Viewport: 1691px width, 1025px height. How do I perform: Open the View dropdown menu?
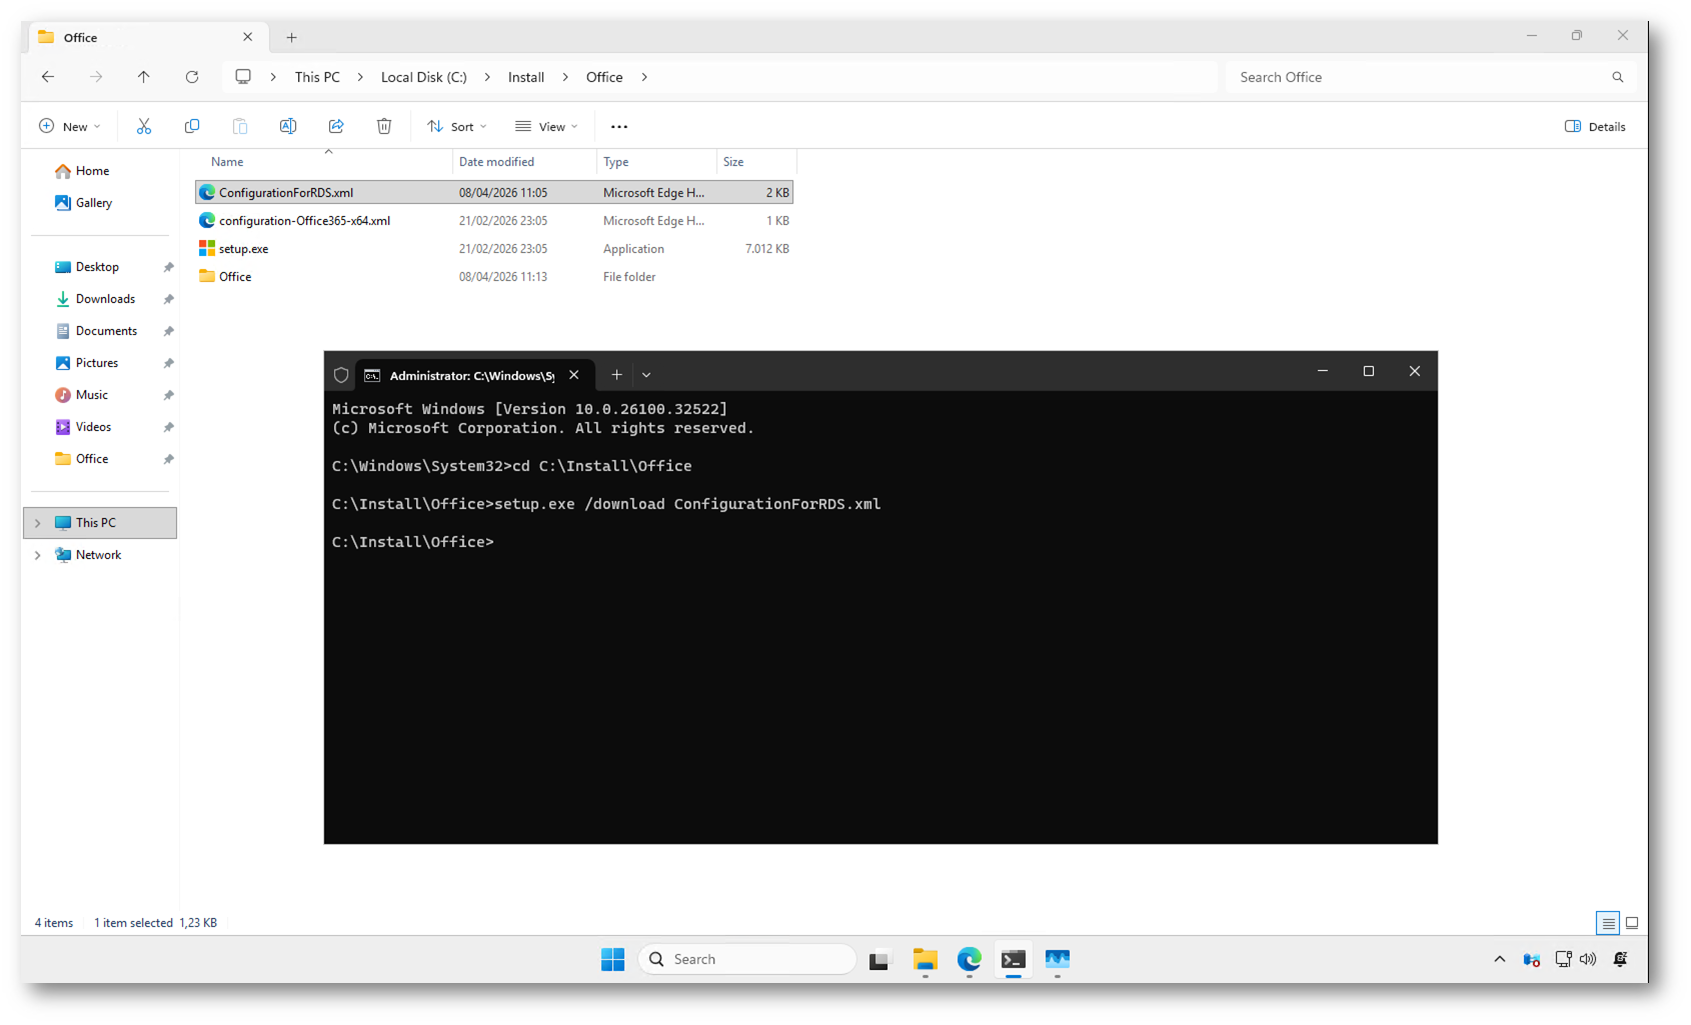pyautogui.click(x=547, y=126)
